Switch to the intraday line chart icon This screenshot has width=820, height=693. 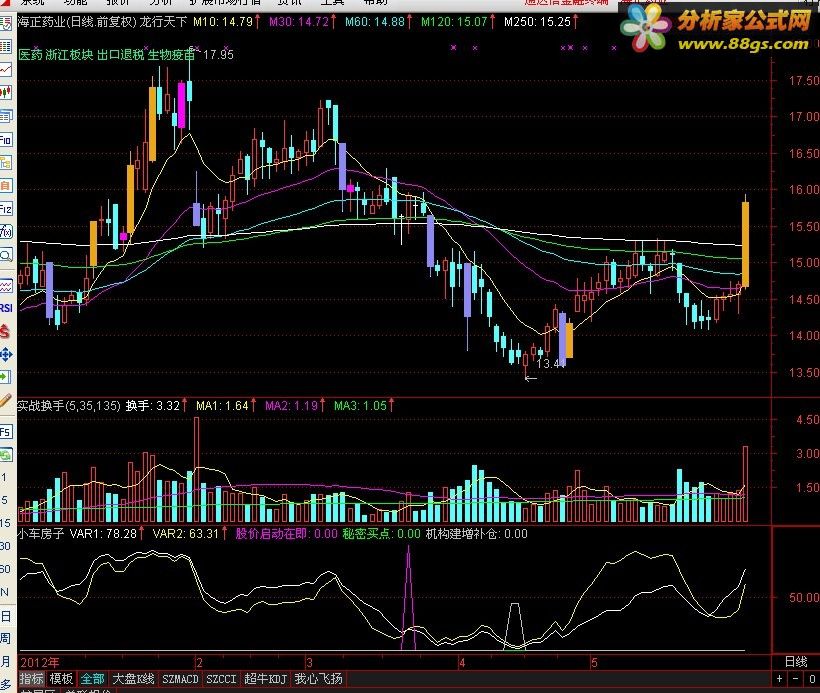[5, 70]
